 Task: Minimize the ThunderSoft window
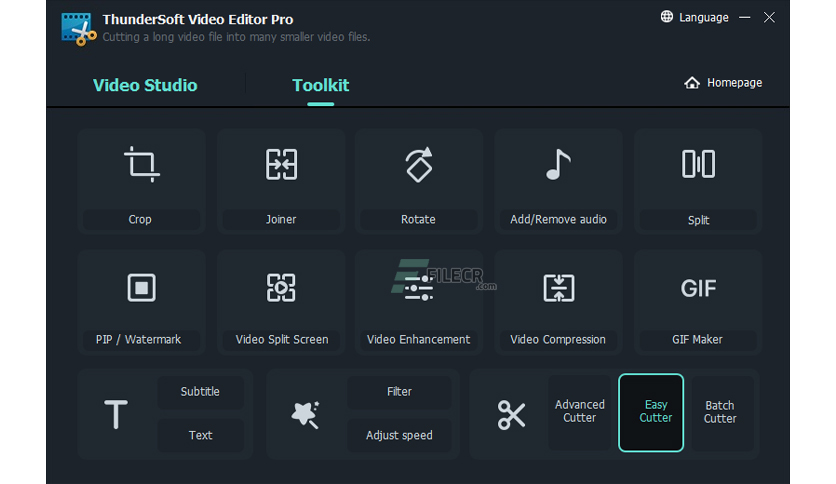[x=745, y=18]
